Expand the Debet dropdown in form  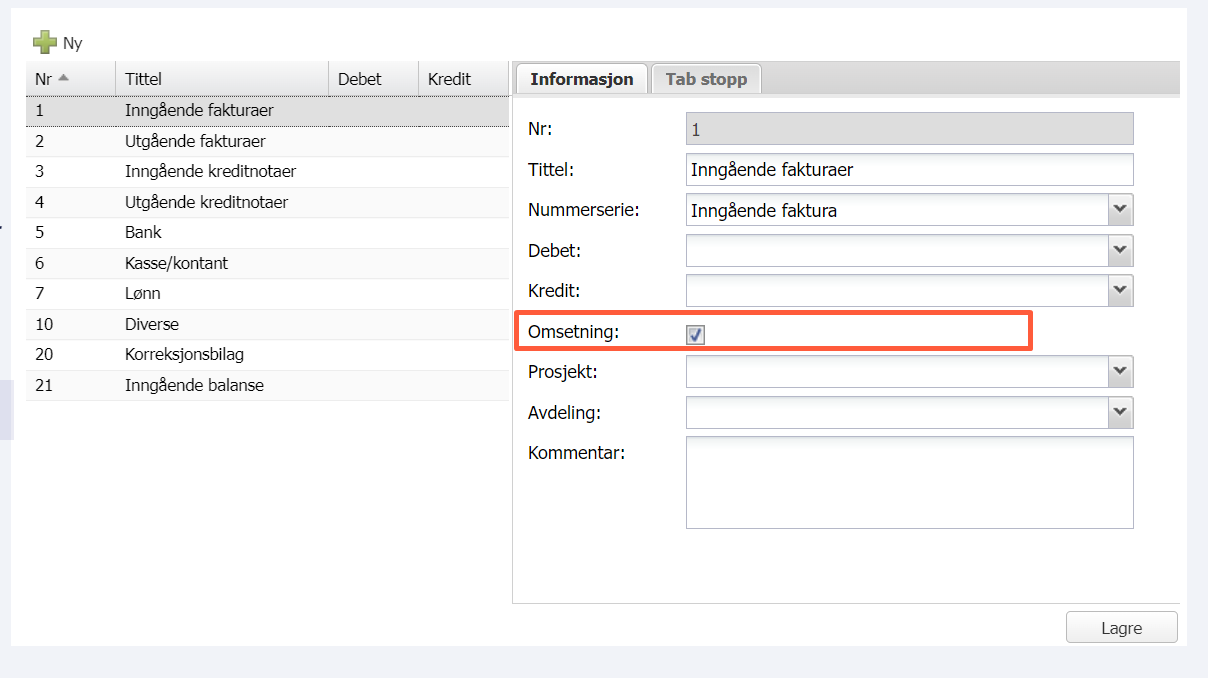pos(1120,250)
